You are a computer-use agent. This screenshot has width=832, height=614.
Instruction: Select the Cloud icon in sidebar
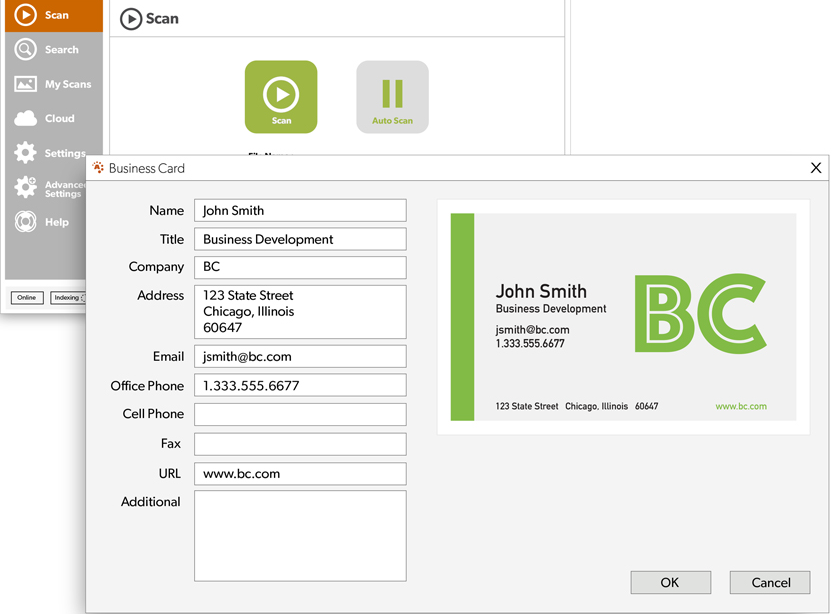tap(25, 118)
